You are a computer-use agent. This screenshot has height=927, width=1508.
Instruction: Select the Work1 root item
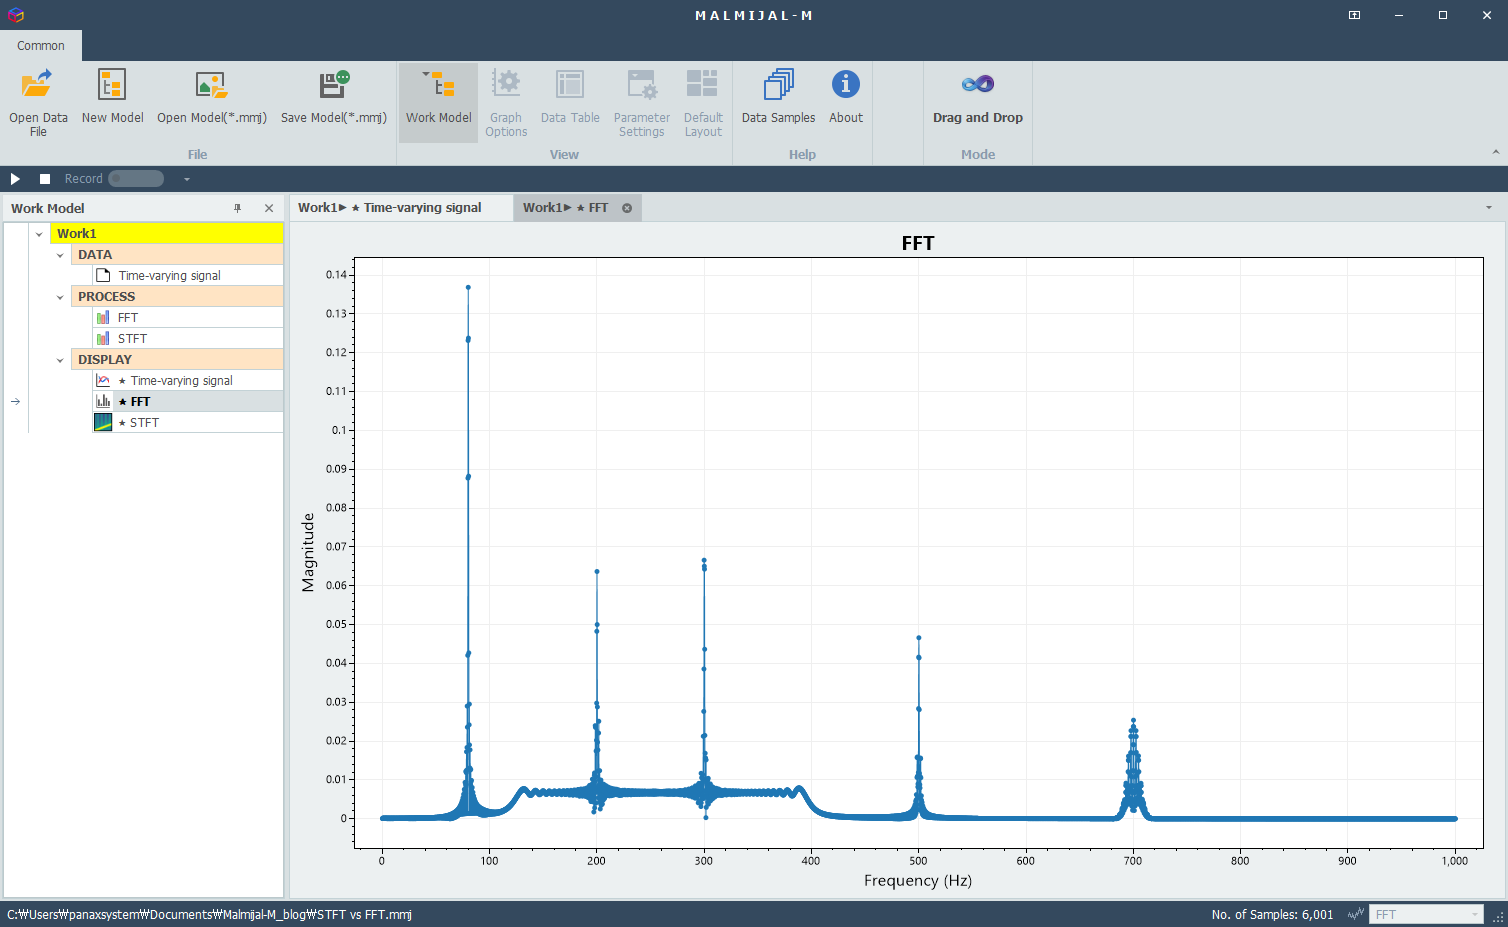167,234
